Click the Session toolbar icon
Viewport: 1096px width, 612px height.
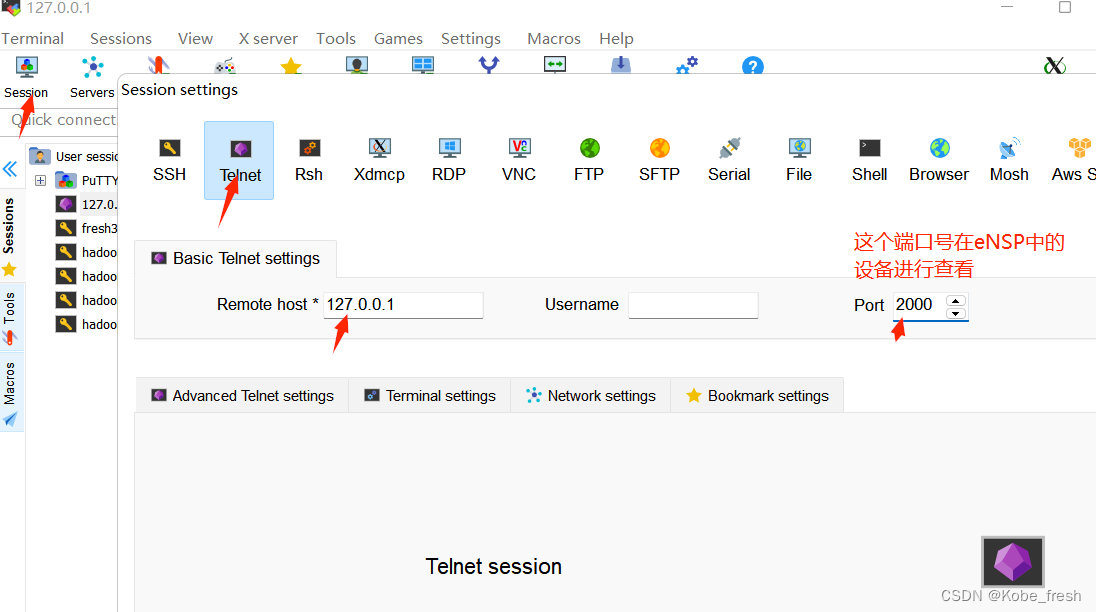[x=26, y=77]
